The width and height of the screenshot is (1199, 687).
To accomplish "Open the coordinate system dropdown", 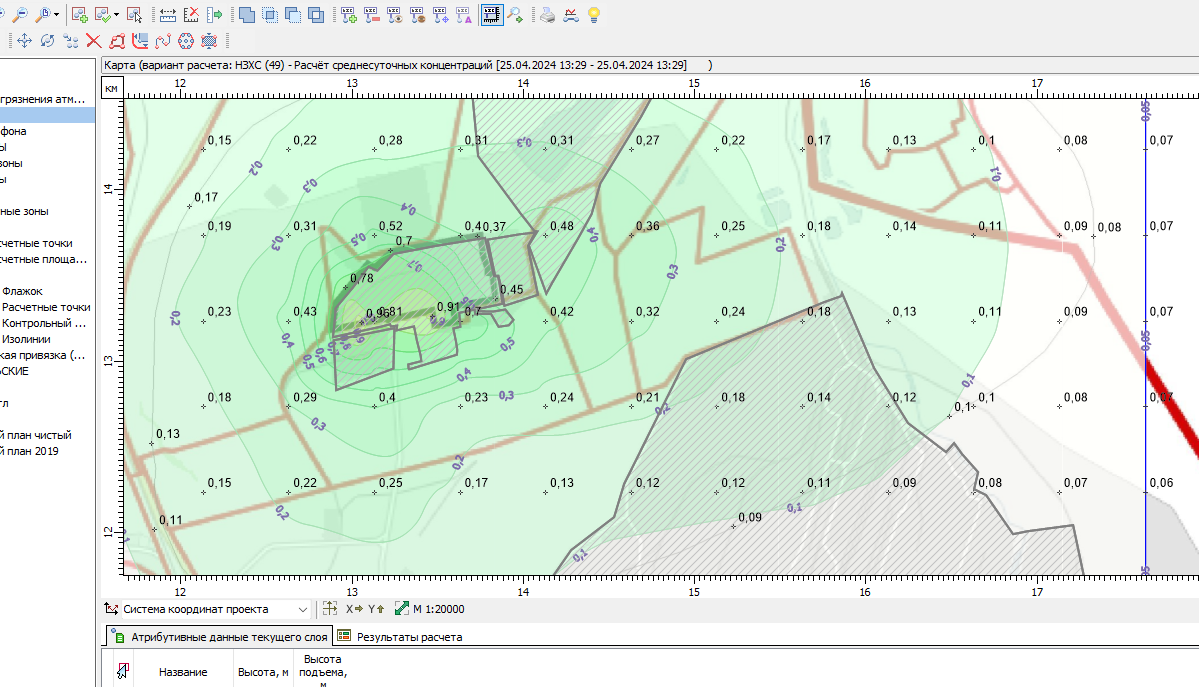I will point(303,609).
